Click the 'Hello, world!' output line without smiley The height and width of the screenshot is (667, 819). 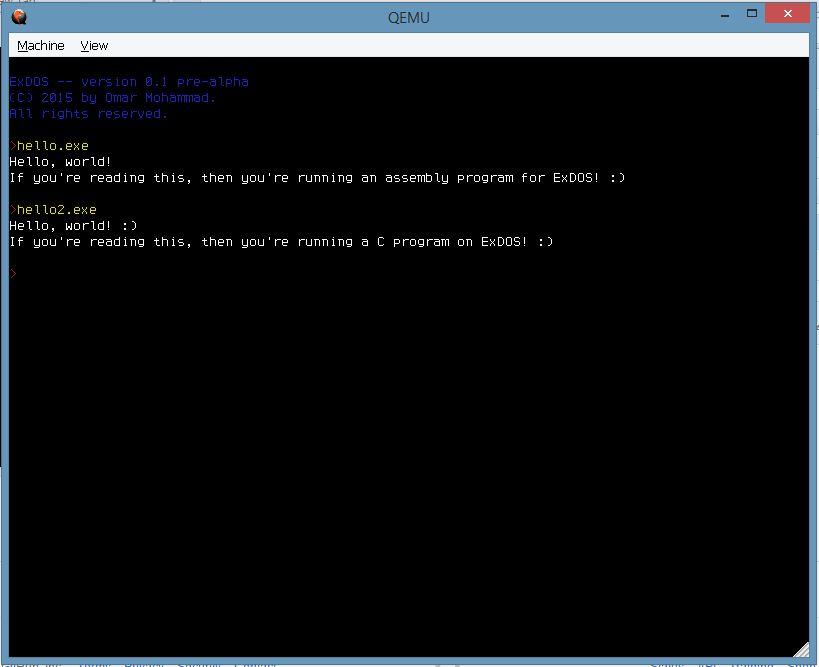coord(61,162)
